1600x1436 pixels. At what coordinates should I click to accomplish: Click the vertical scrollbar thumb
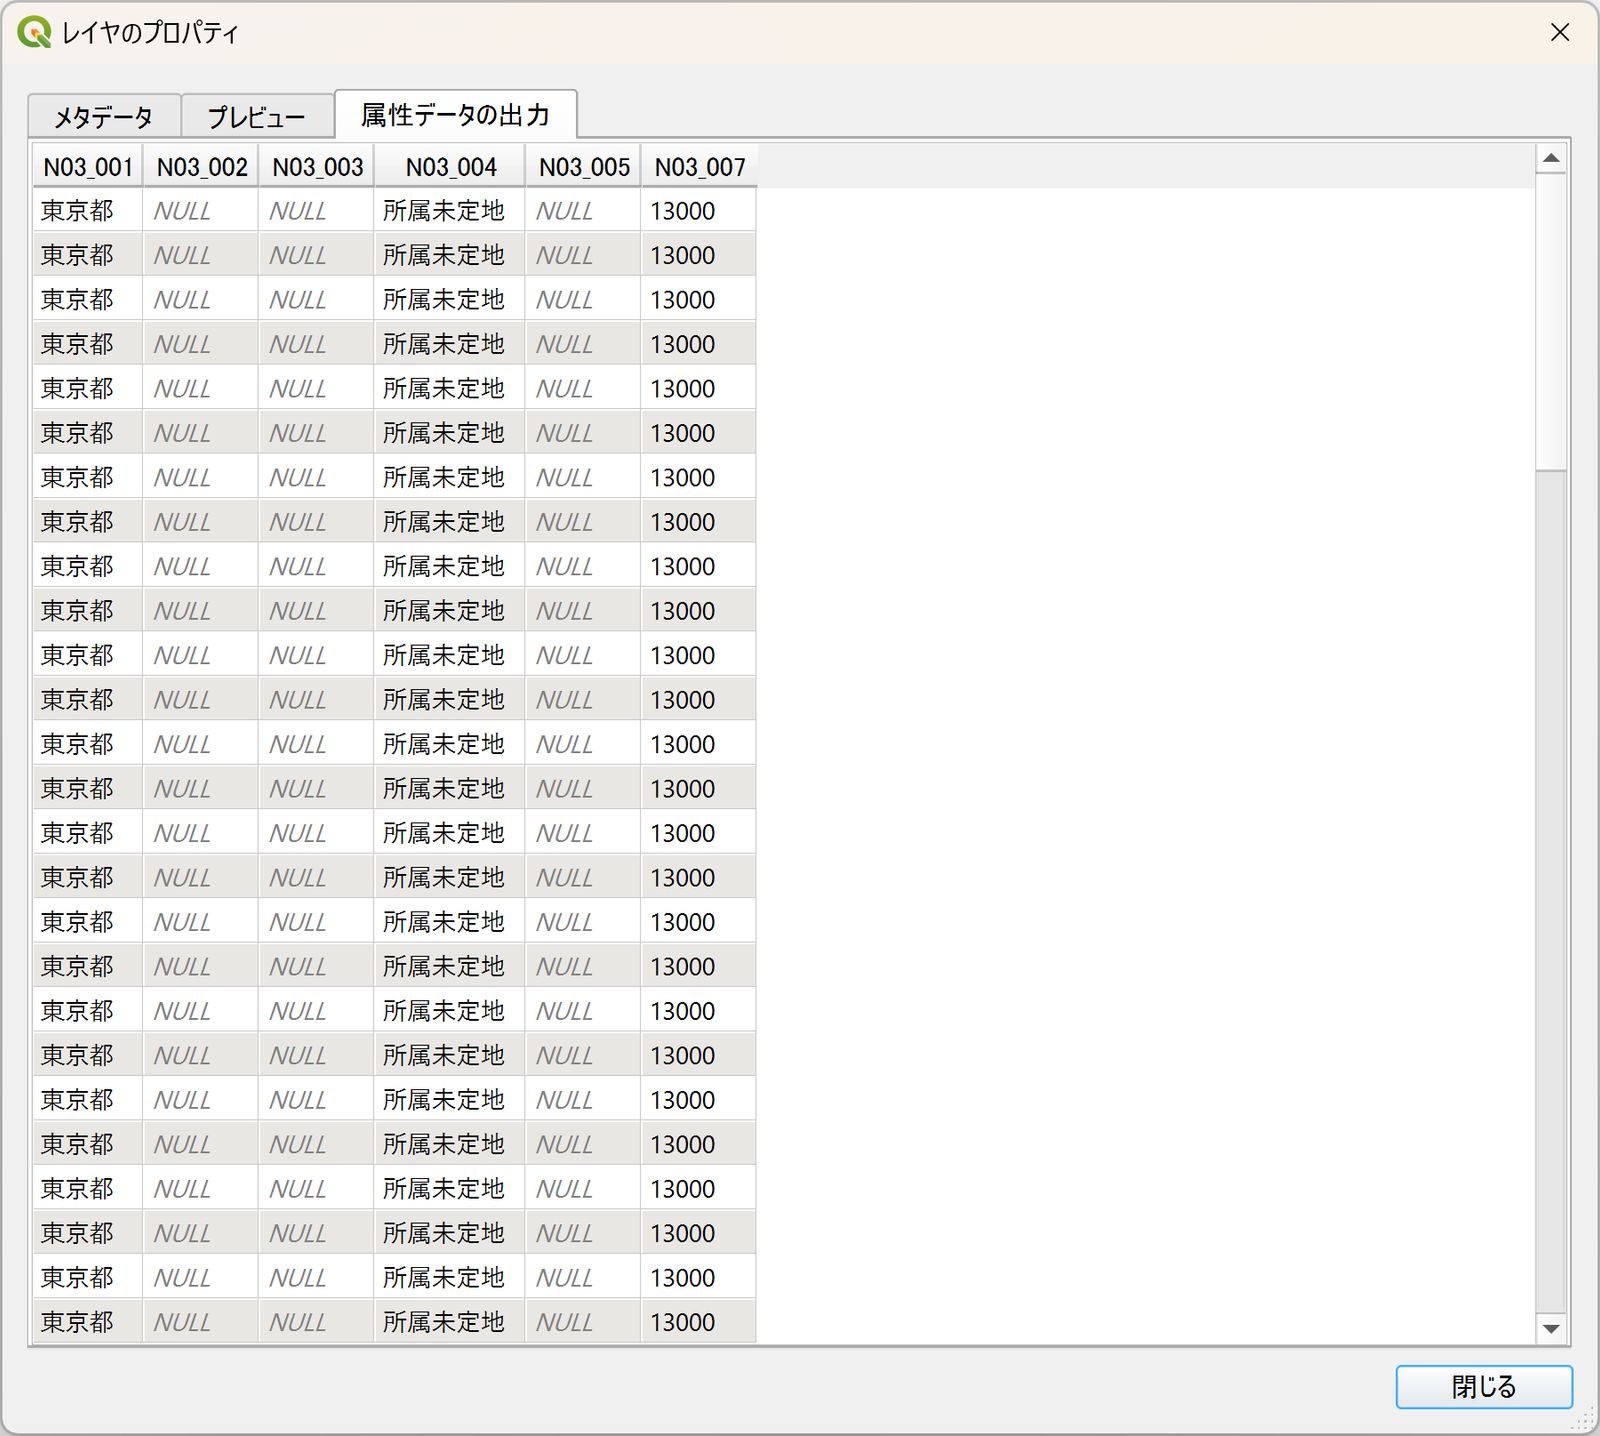(1551, 322)
